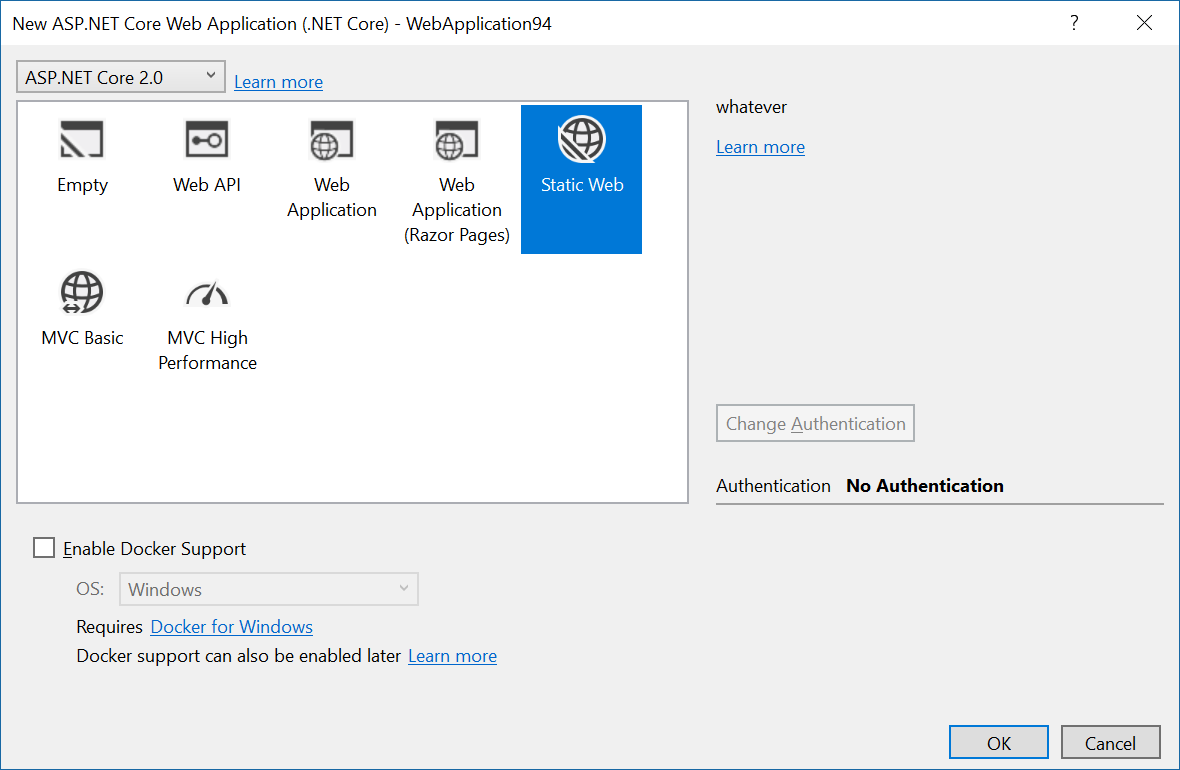1180x770 pixels.
Task: Pick the Web Application template icon
Action: pyautogui.click(x=331, y=140)
